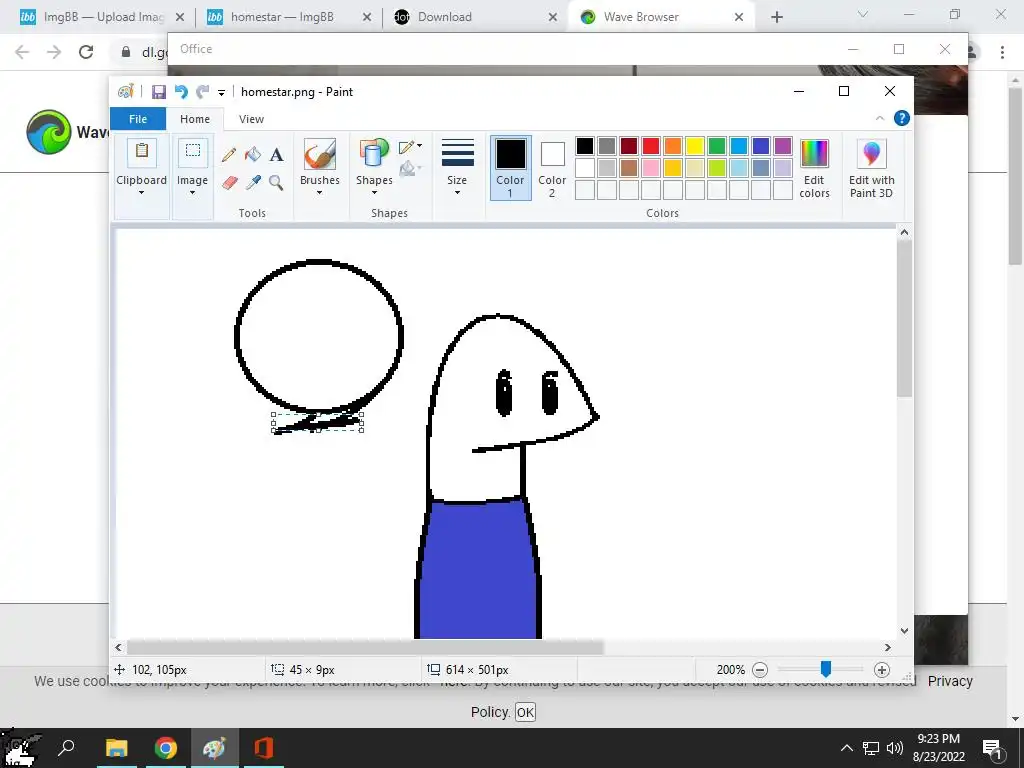Reload the browser page
1024x768 pixels.
point(86,52)
